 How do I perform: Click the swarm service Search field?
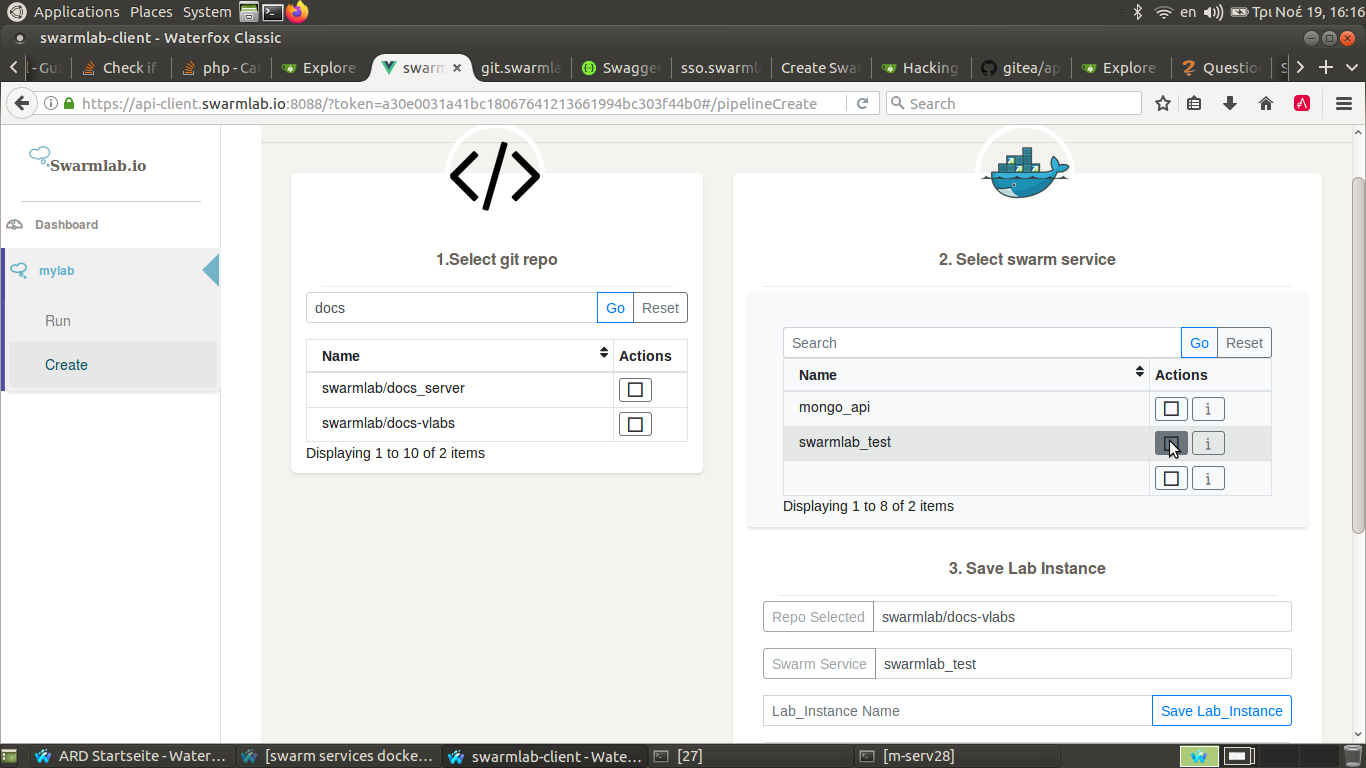pos(982,343)
